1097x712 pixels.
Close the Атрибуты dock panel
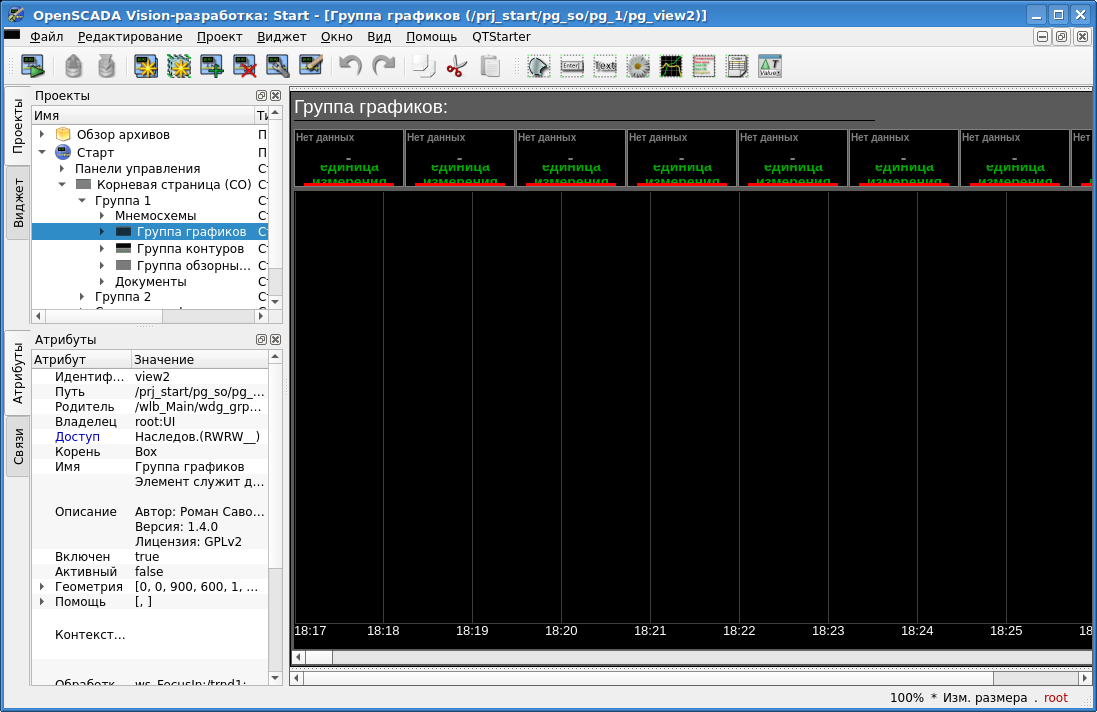pos(275,340)
